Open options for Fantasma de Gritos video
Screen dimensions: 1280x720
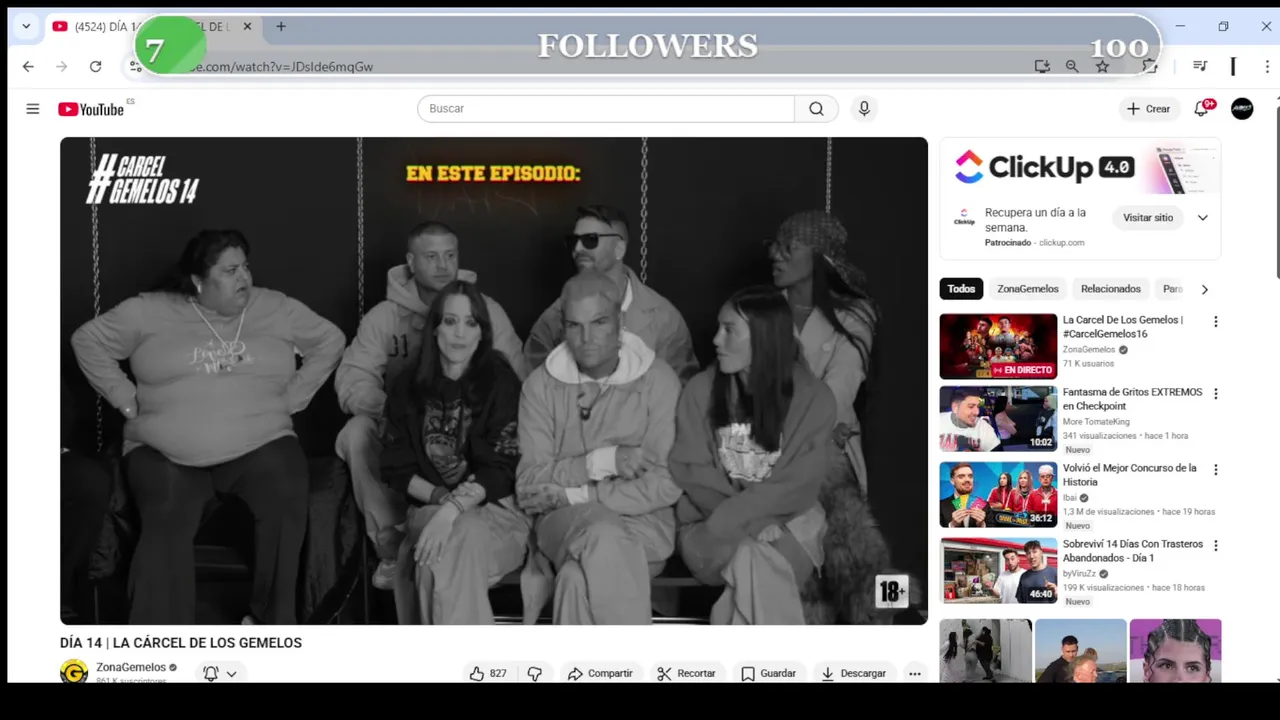1216,394
